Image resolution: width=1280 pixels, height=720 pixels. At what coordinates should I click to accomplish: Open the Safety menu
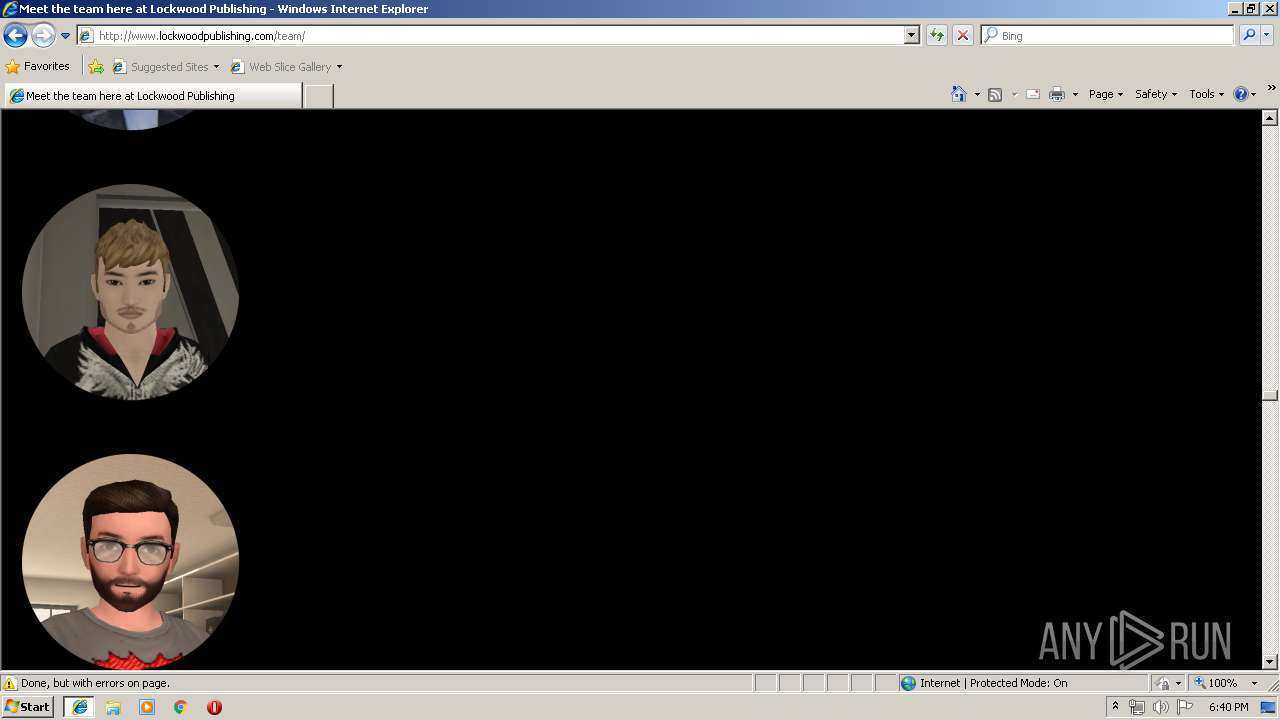1156,94
